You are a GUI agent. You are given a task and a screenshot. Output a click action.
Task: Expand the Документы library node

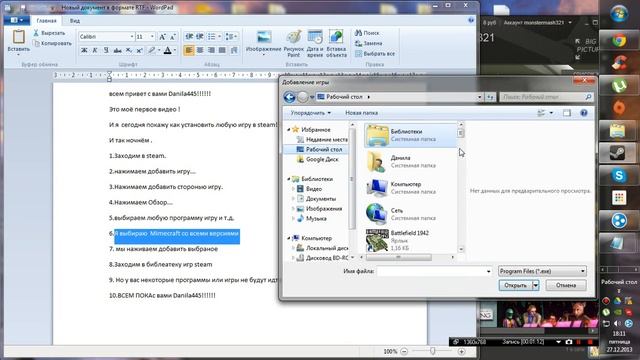pyautogui.click(x=293, y=199)
